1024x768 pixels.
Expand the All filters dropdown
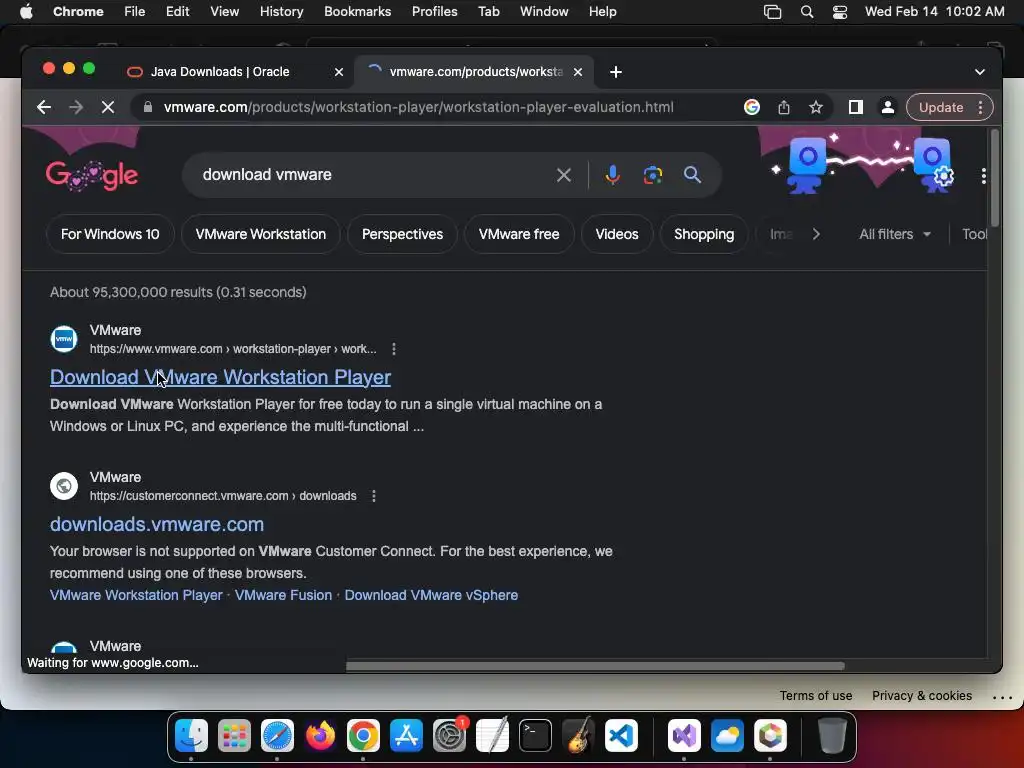895,234
